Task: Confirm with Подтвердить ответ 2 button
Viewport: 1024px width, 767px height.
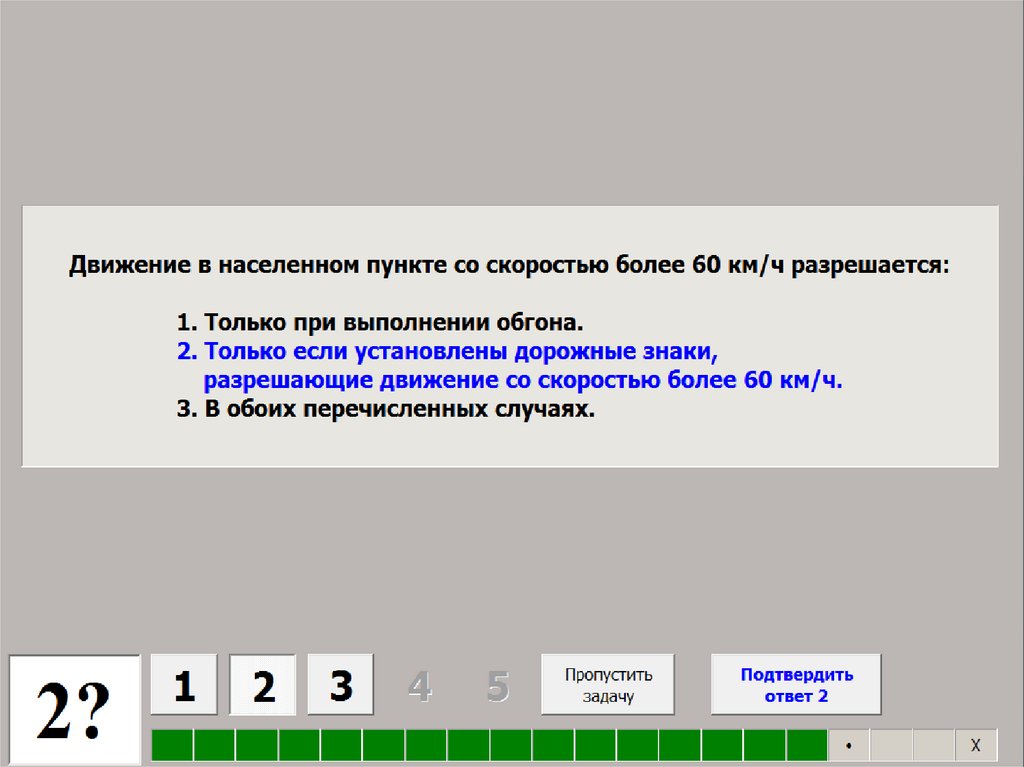Action: coord(796,685)
